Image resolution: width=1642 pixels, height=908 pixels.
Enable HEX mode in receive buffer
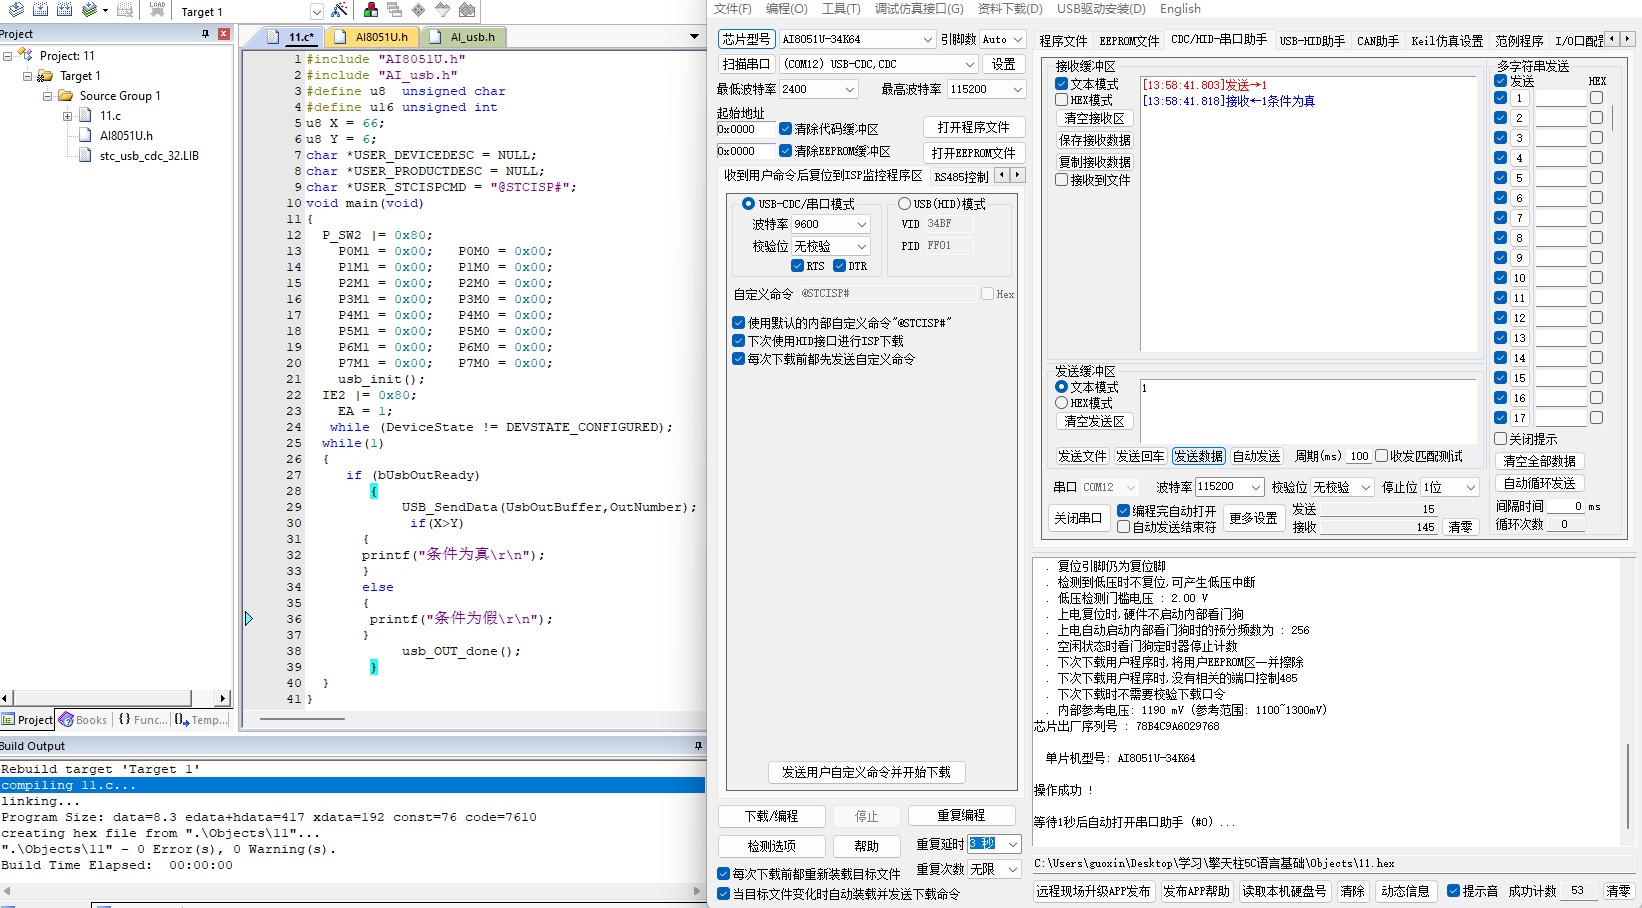pyautogui.click(x=1062, y=100)
